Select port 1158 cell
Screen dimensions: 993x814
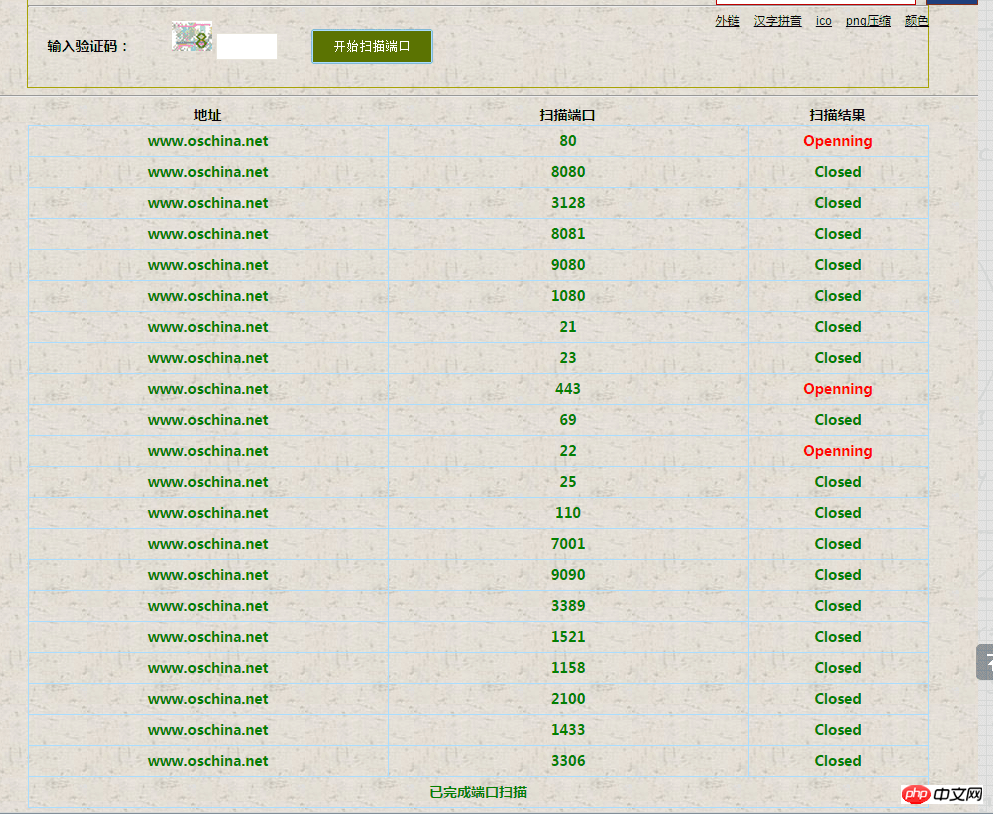(x=568, y=668)
